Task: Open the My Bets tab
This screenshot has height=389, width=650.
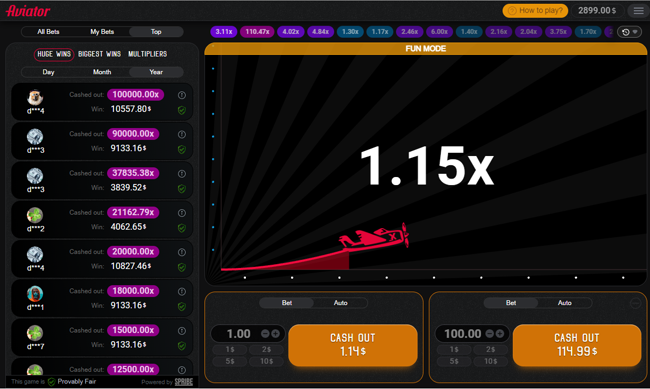Action: coord(102,32)
